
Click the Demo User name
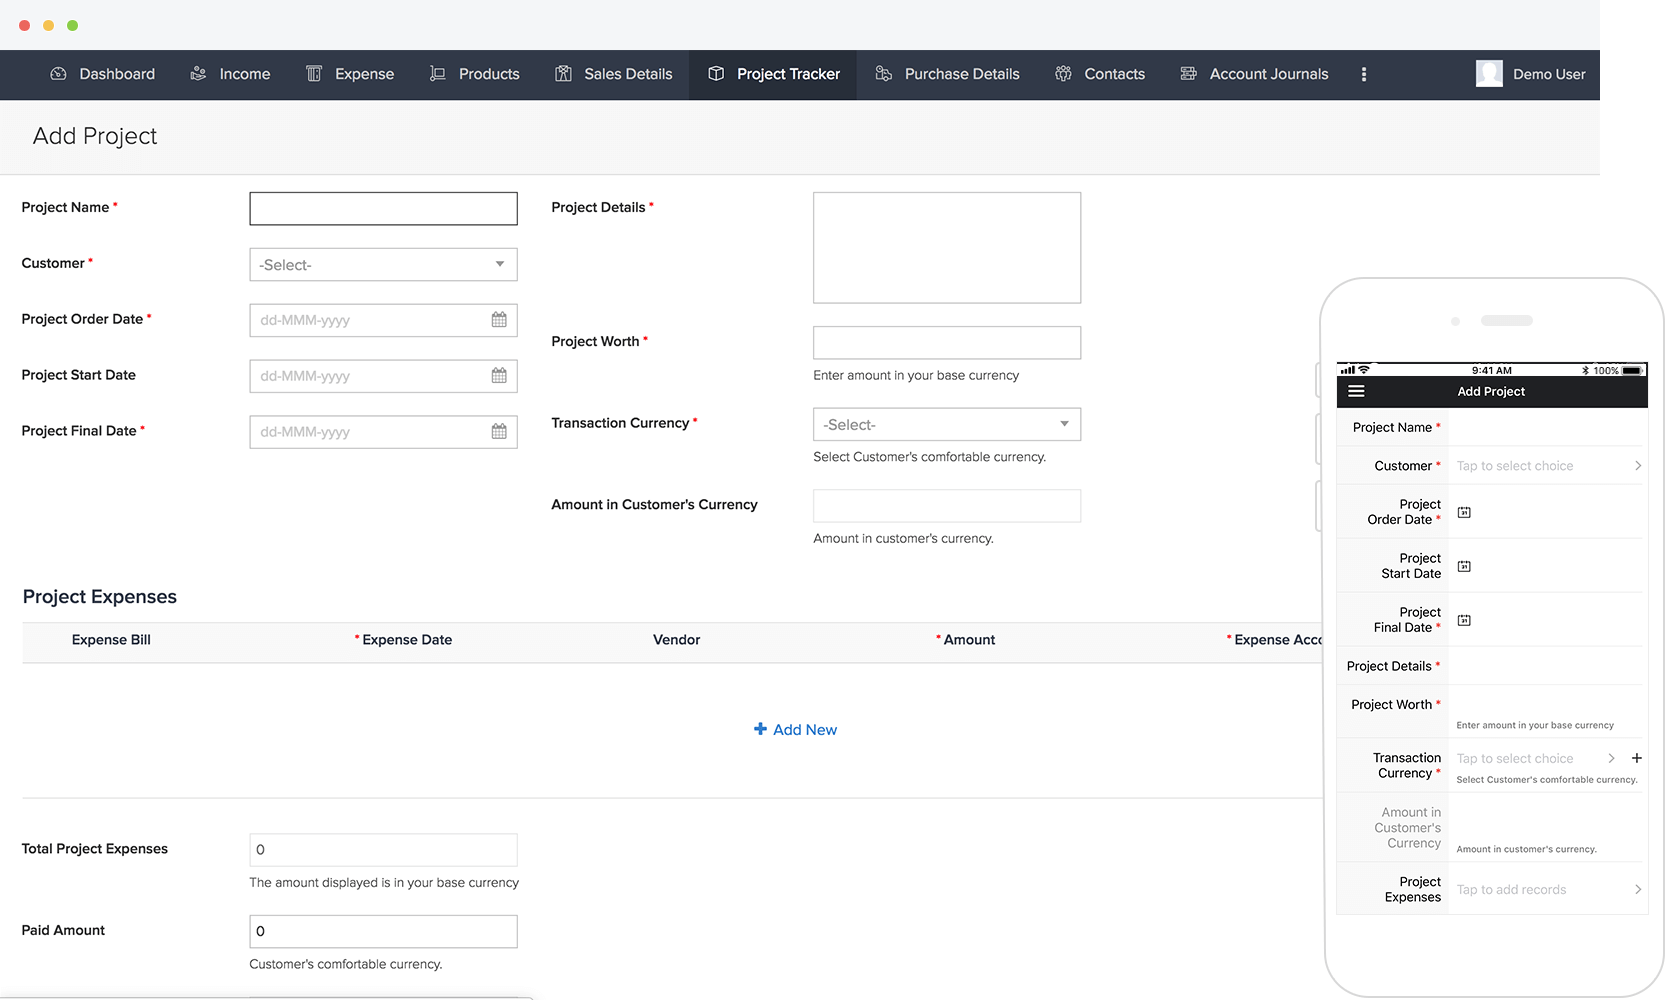pos(1549,74)
